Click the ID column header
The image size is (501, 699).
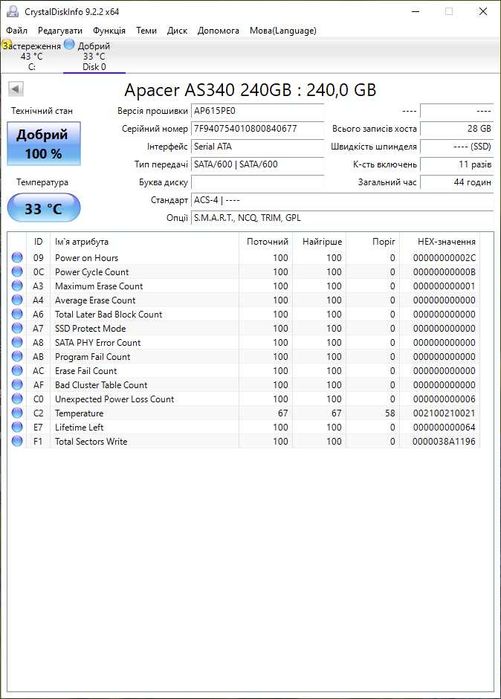pos(38,242)
